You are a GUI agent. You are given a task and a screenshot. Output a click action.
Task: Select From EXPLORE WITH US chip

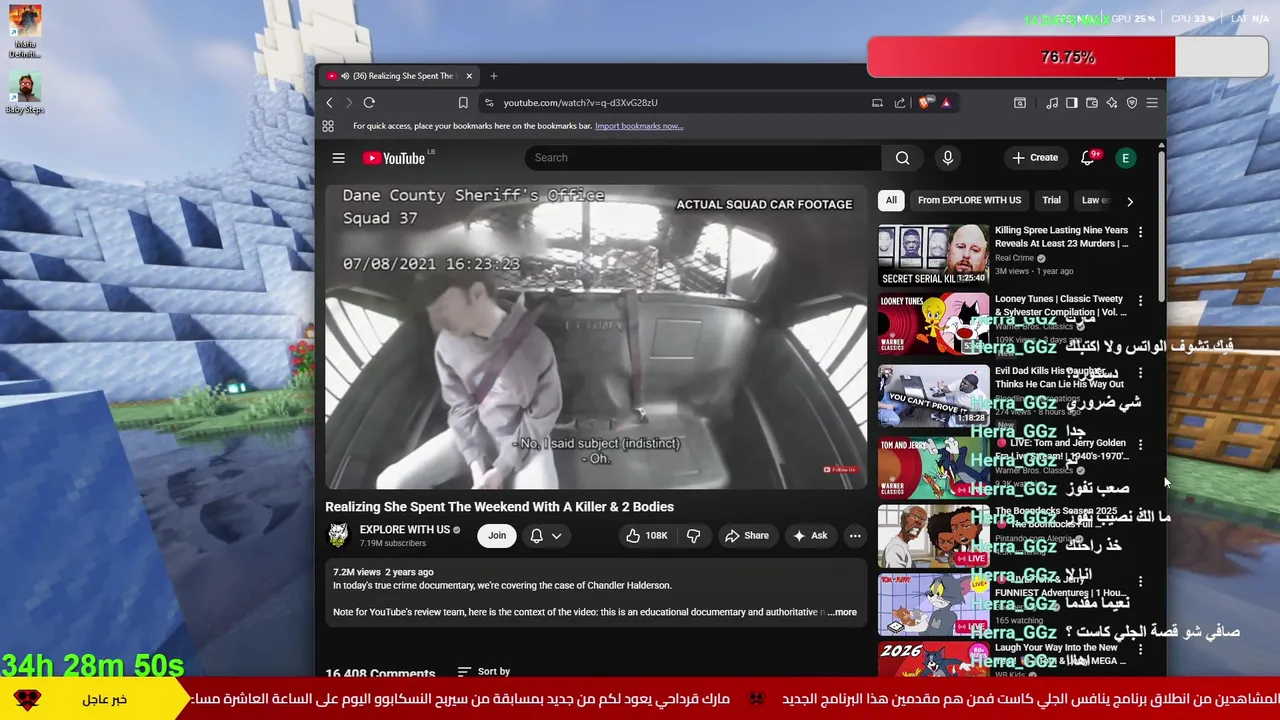[969, 200]
